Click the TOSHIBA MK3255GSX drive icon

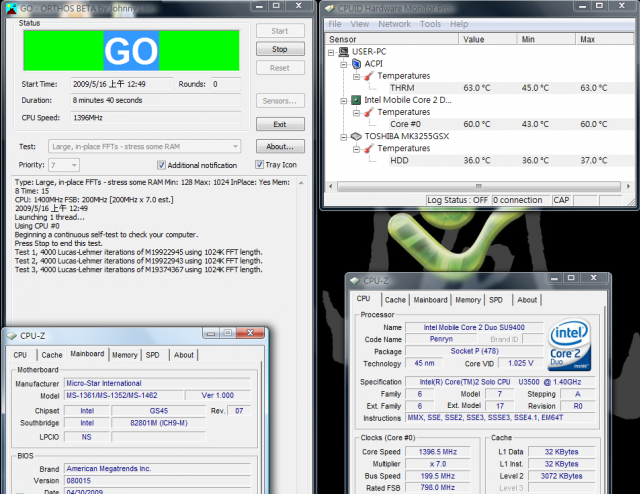[x=356, y=136]
